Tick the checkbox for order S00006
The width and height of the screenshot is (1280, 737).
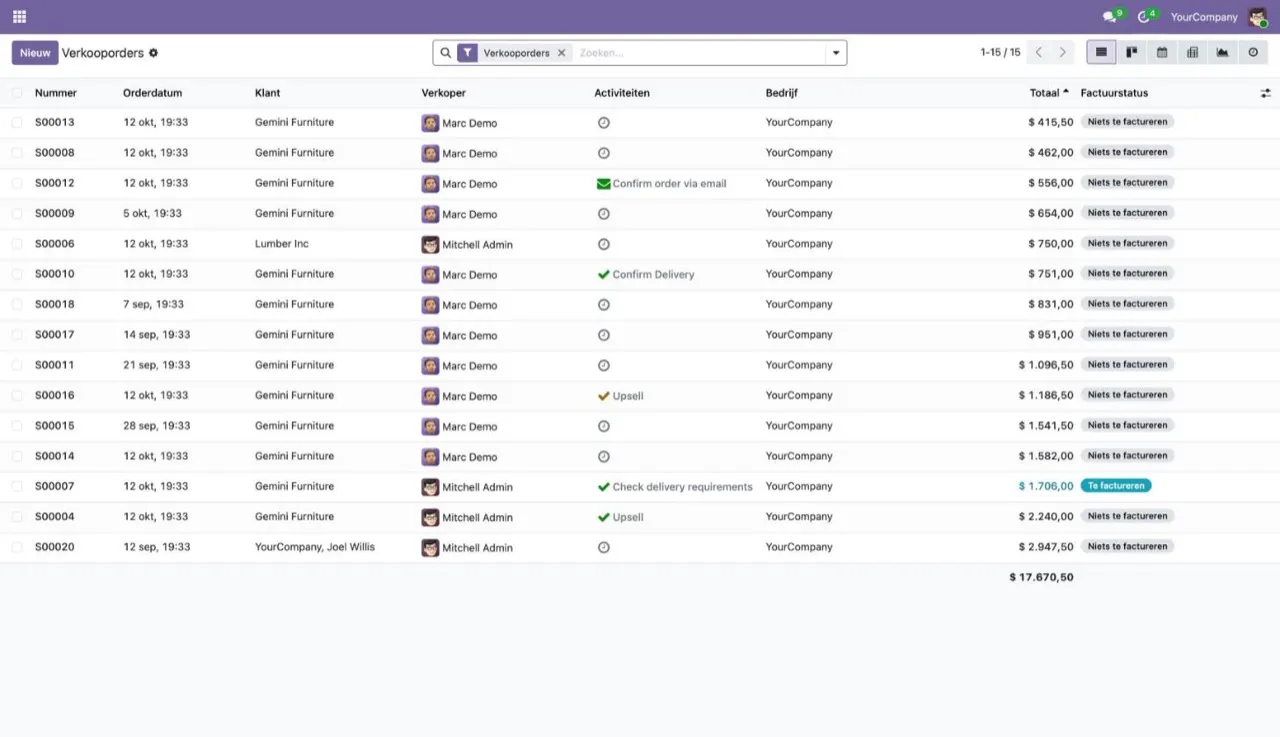(x=17, y=244)
